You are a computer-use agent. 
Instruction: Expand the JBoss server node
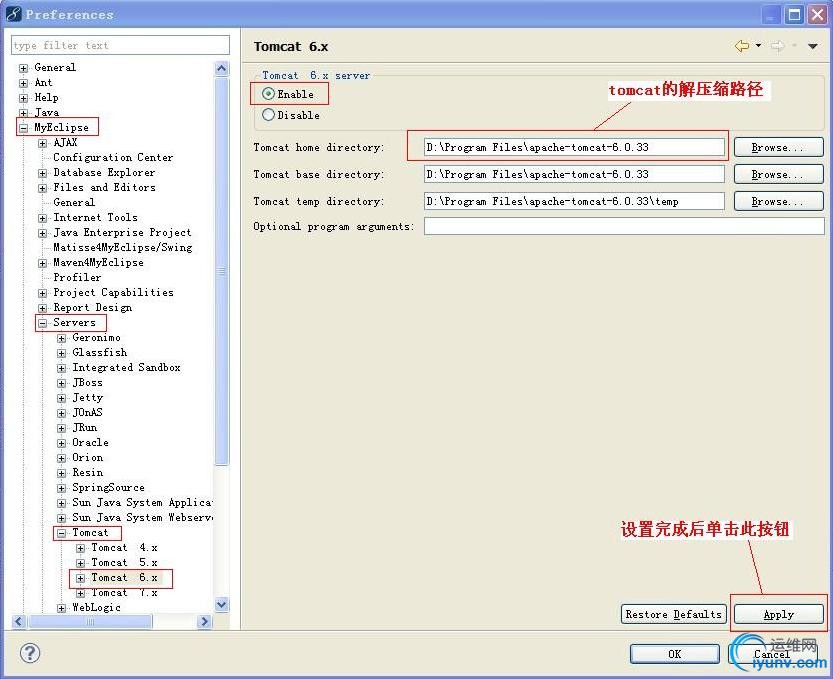coord(62,383)
